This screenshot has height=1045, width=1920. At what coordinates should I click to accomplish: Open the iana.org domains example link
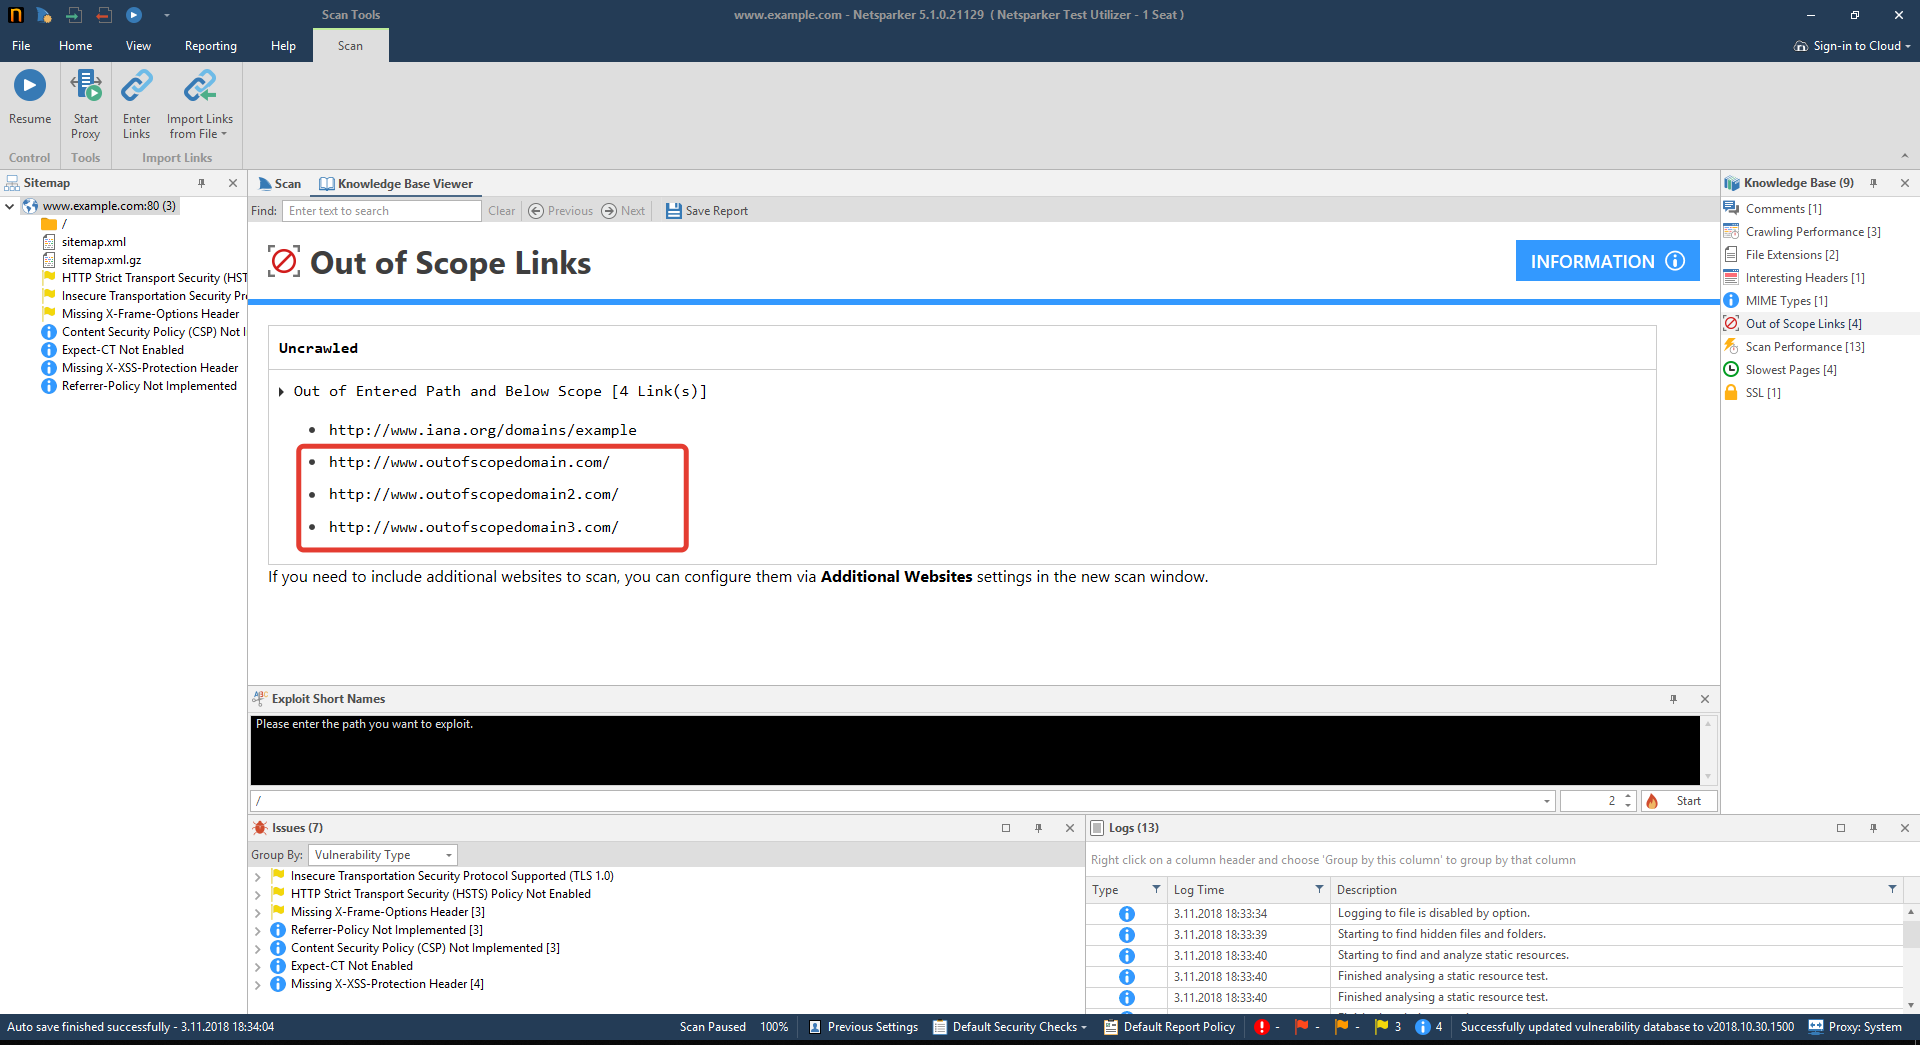(x=483, y=430)
